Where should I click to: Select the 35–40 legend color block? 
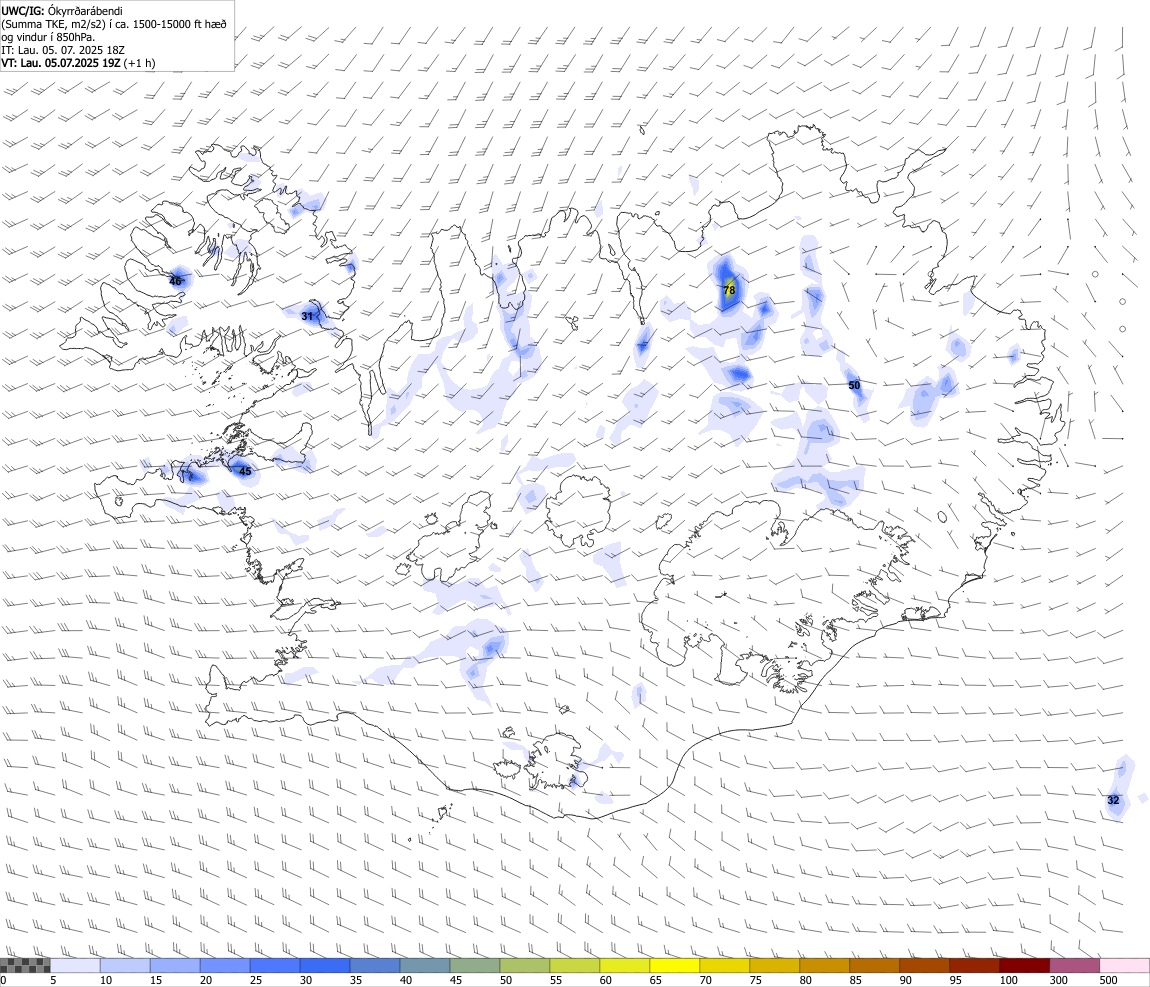(375, 965)
